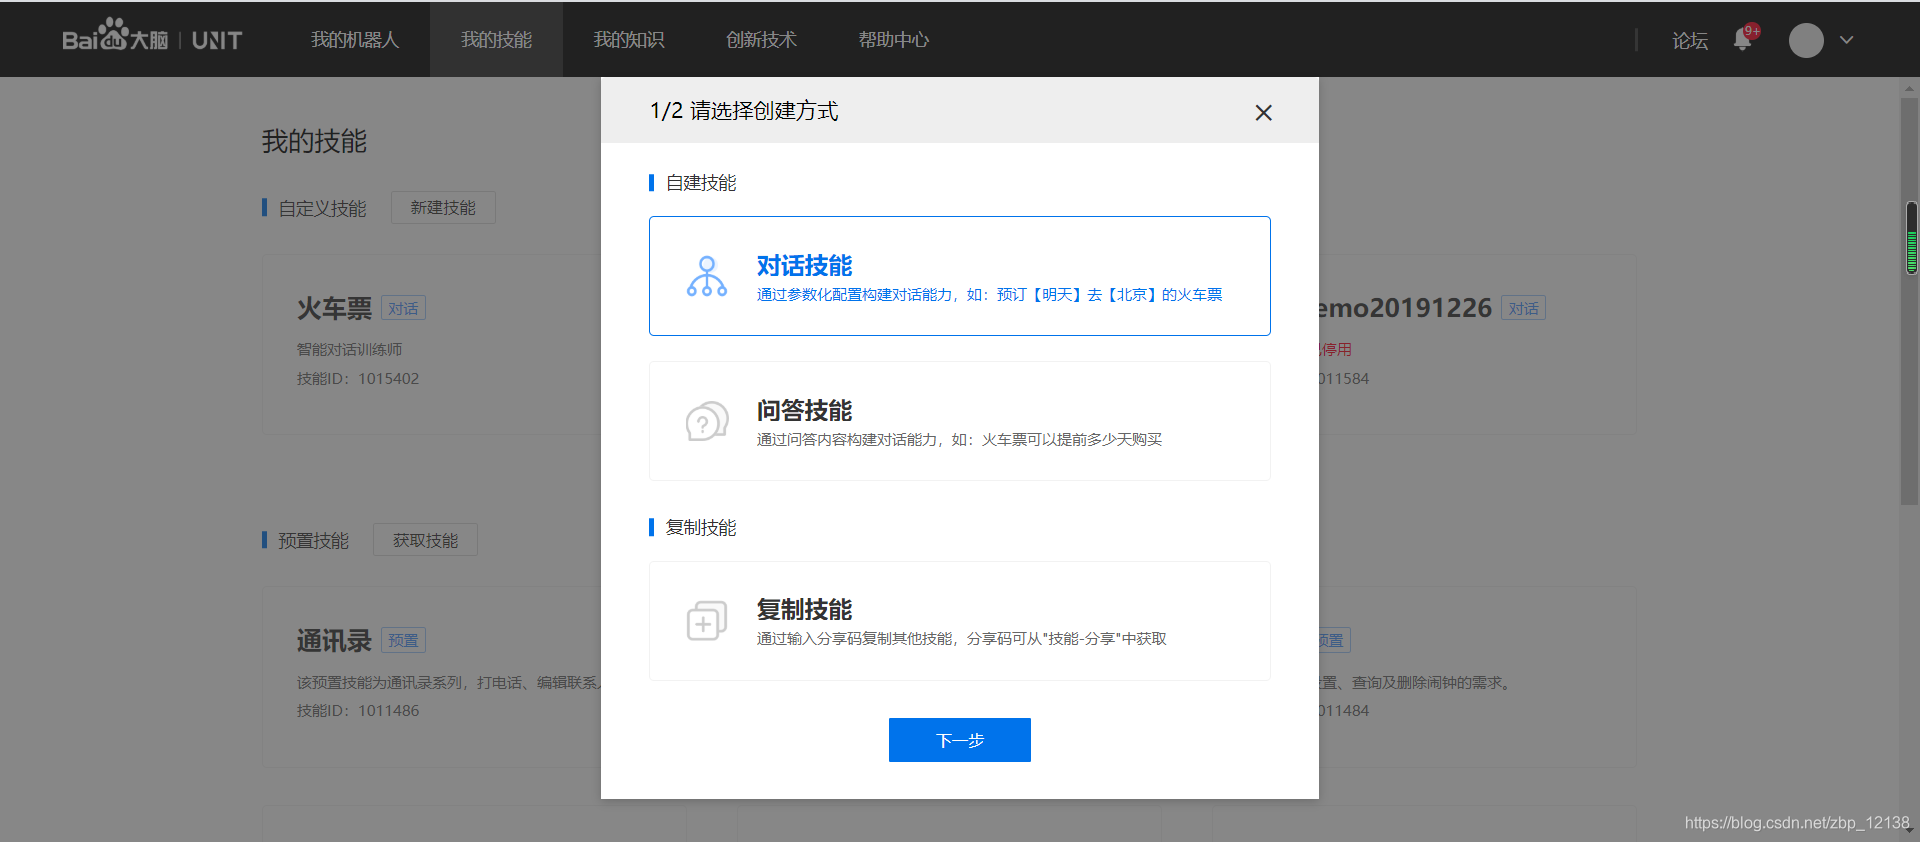Click the 自定义技能 section label
This screenshot has width=1920, height=842.
click(x=322, y=208)
